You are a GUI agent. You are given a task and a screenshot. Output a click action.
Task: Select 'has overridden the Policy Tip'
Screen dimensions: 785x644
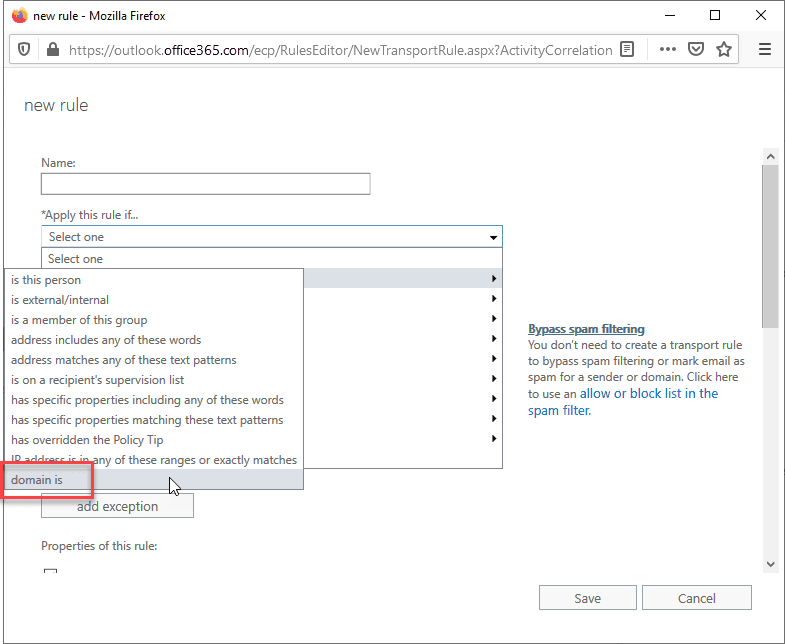[87, 440]
